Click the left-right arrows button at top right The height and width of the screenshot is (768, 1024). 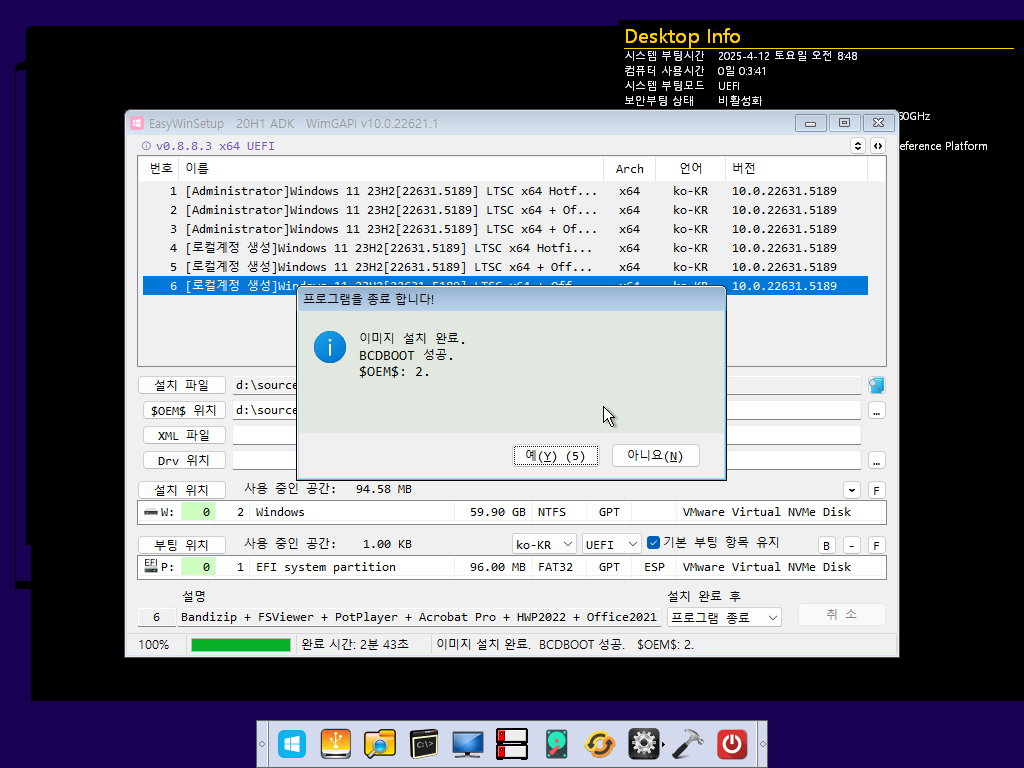[878, 146]
